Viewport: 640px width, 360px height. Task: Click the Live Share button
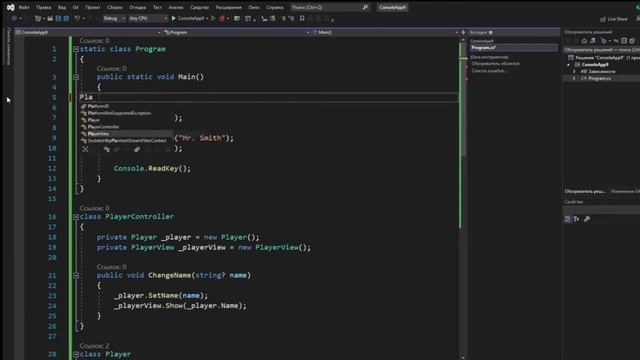(613, 19)
